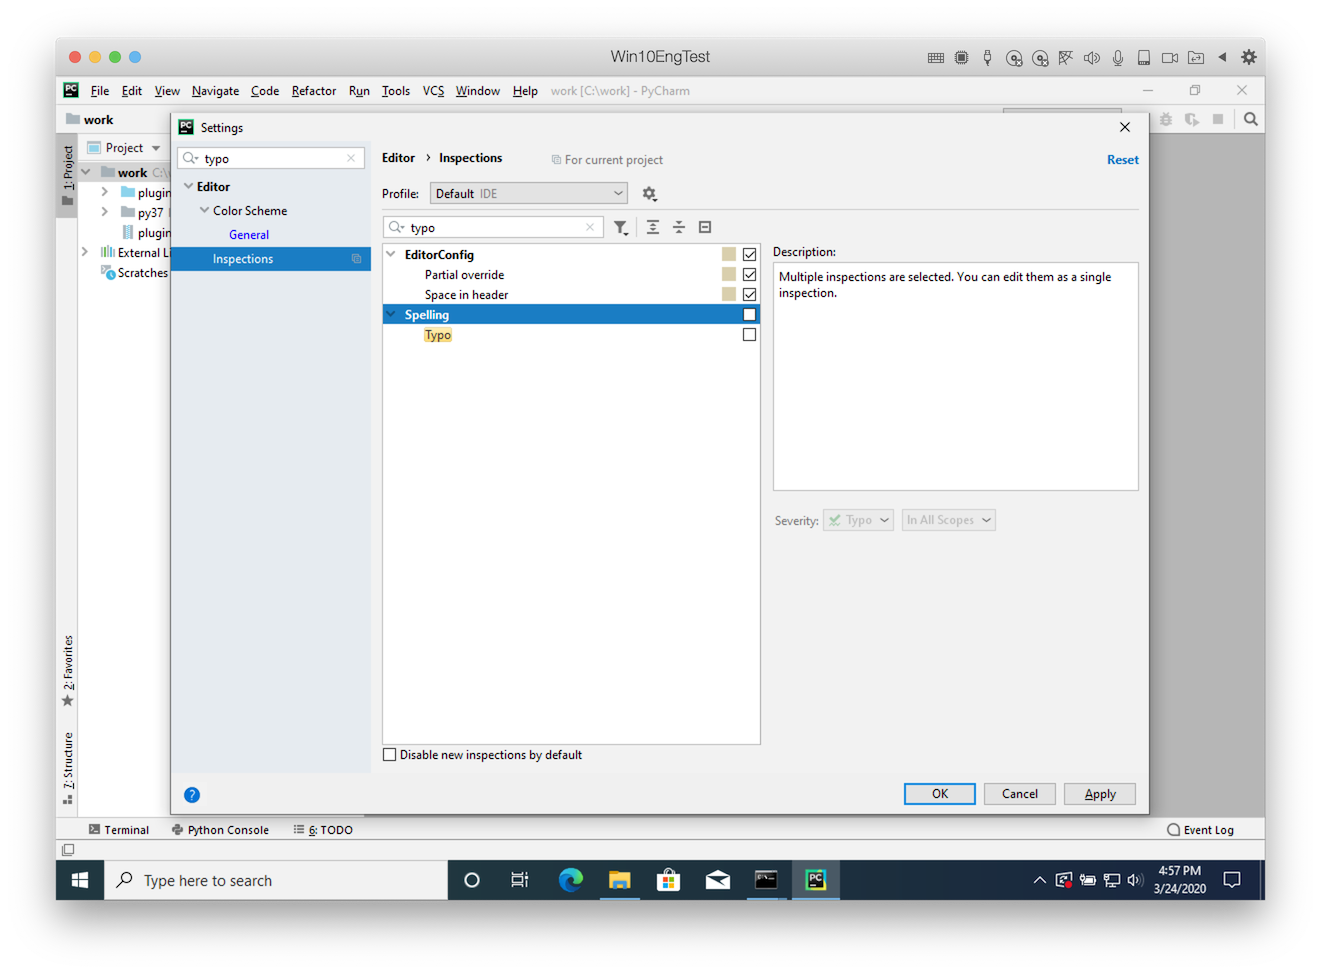Open Microsoft Edge from taskbar

(x=571, y=880)
